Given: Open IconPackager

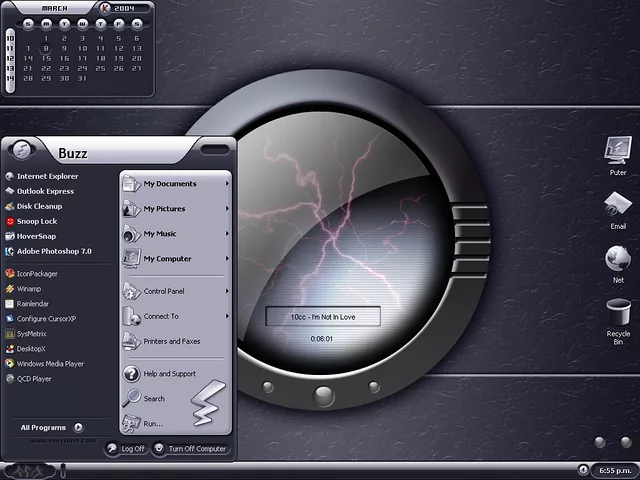Looking at the screenshot, I should (38, 273).
